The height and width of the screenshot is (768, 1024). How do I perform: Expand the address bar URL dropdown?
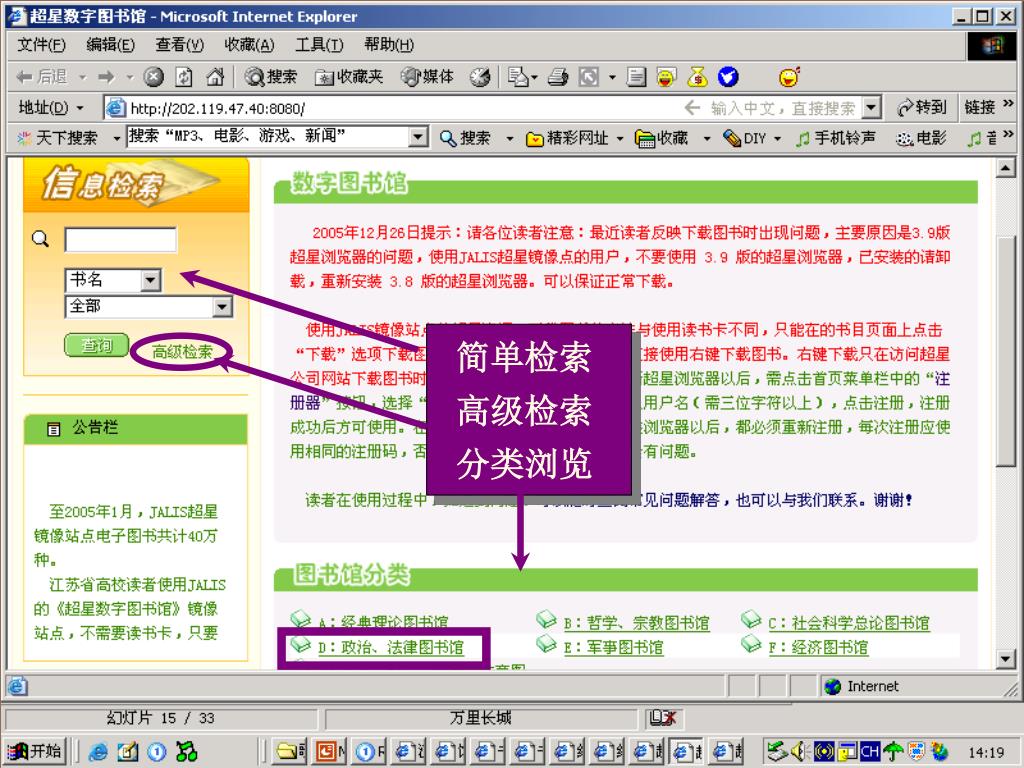[871, 107]
